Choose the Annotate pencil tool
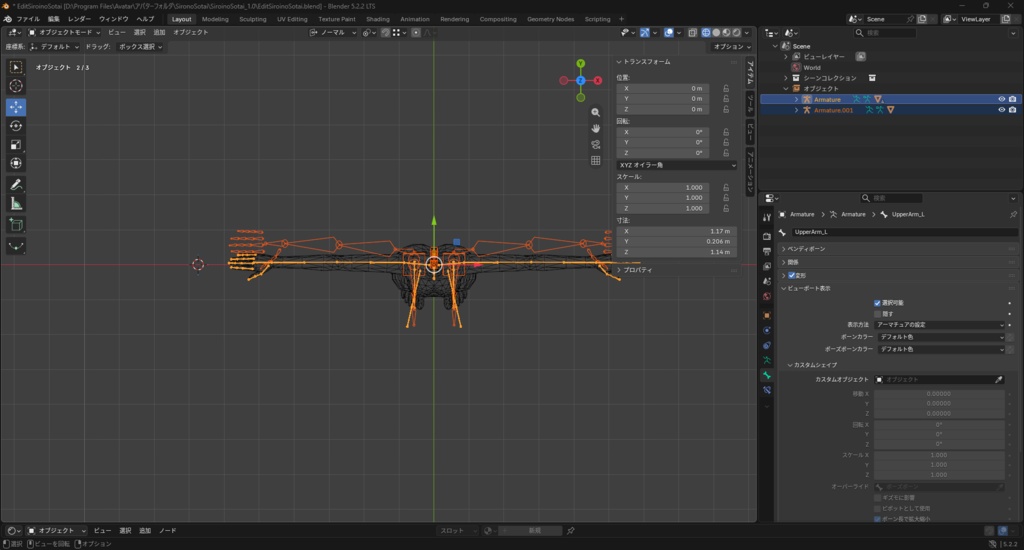 pos(16,185)
